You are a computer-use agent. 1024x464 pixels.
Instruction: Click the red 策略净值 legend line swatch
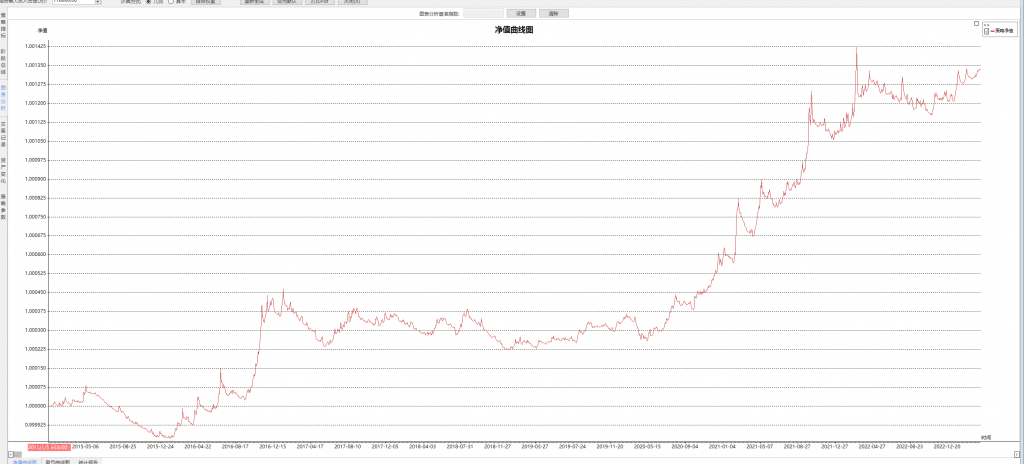(x=994, y=32)
